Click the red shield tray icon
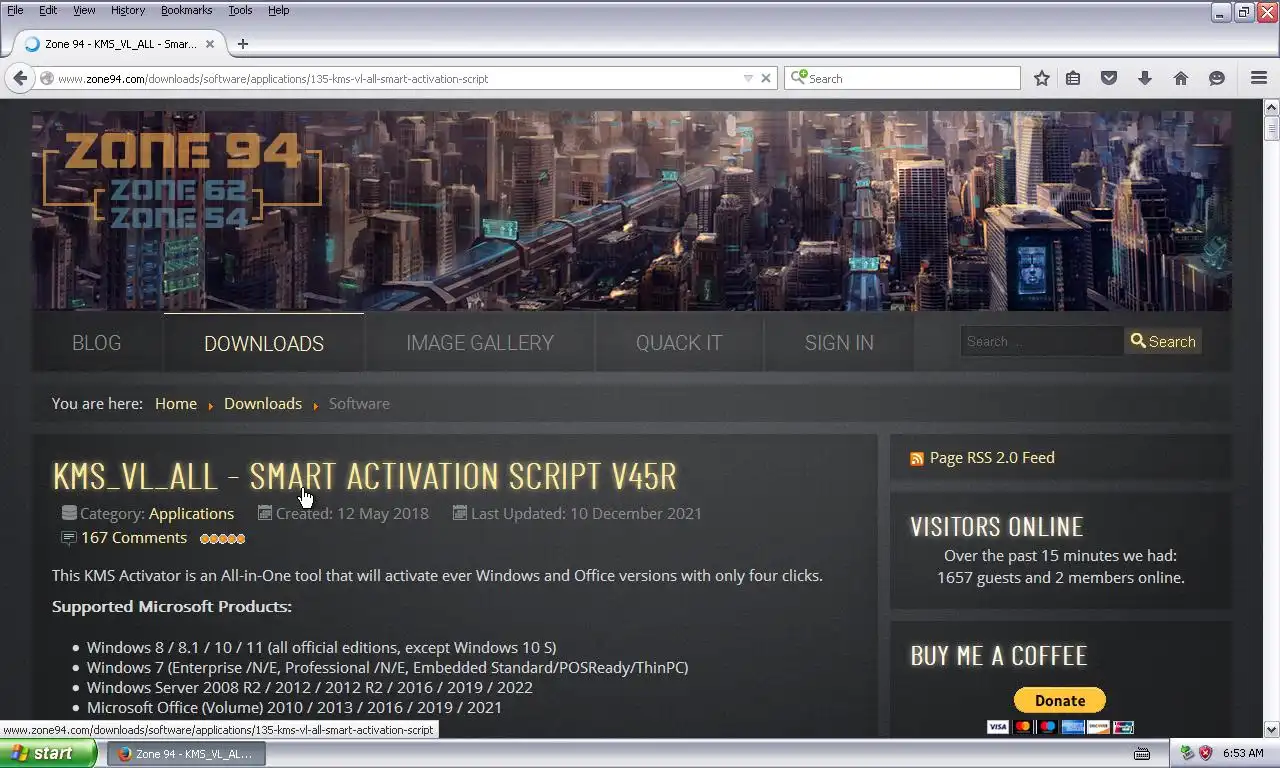 point(1205,753)
